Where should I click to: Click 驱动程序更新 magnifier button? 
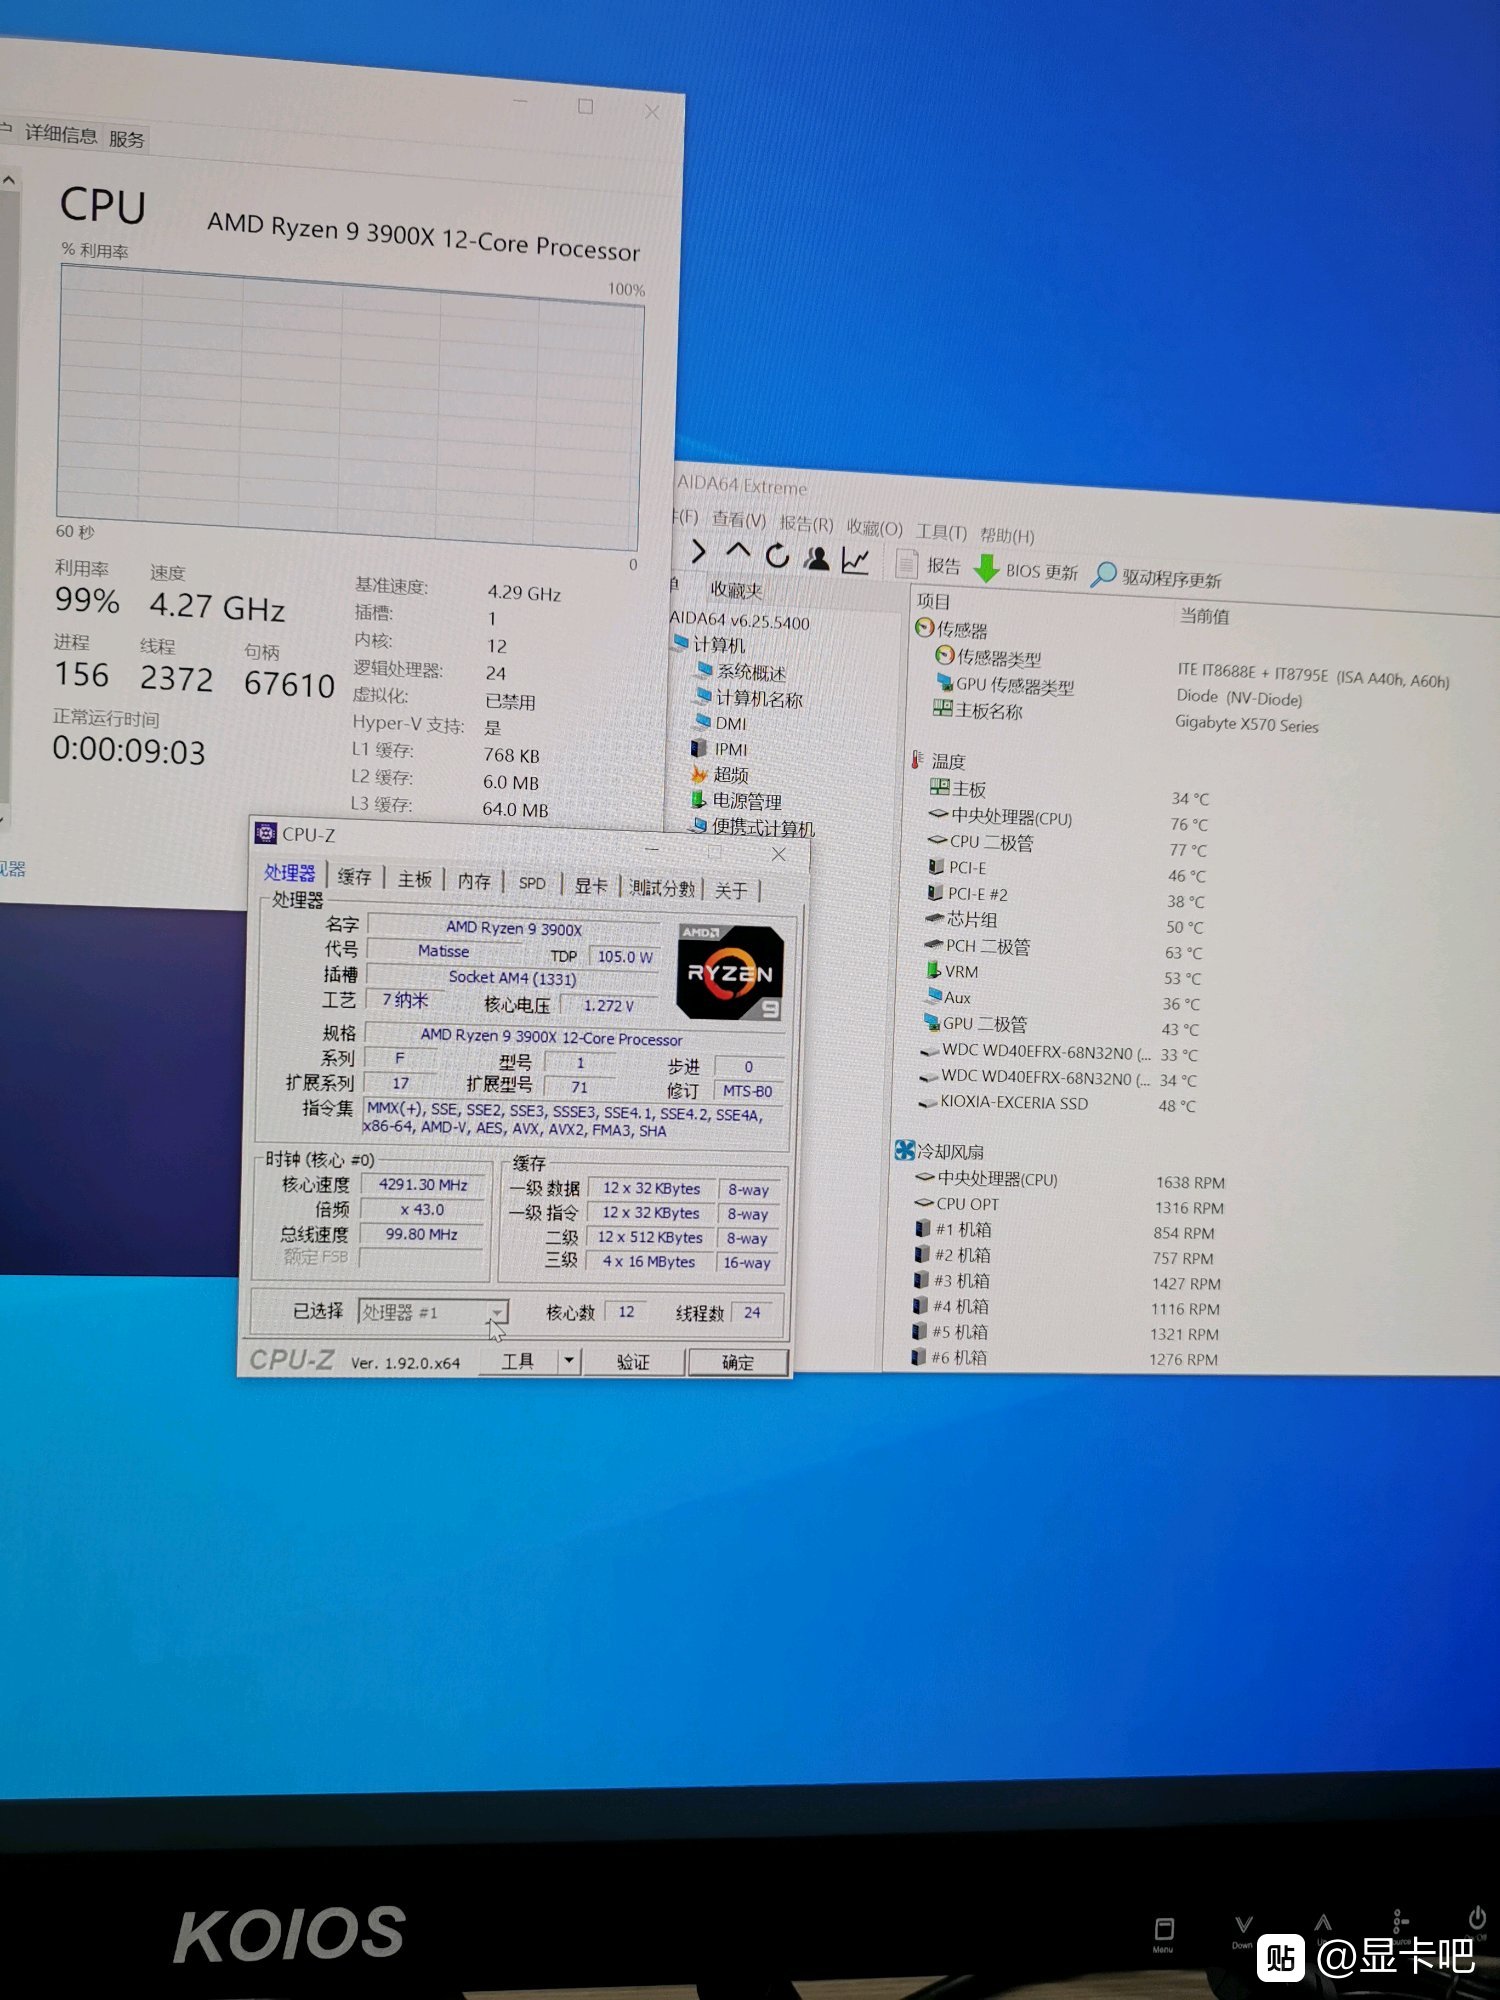click(1156, 576)
